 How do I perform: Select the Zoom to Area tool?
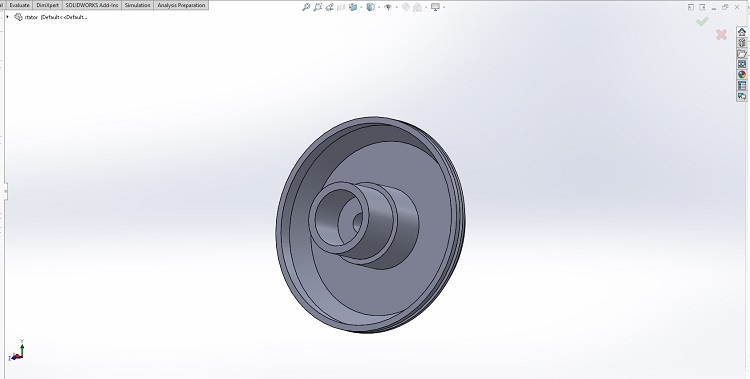(318, 7)
